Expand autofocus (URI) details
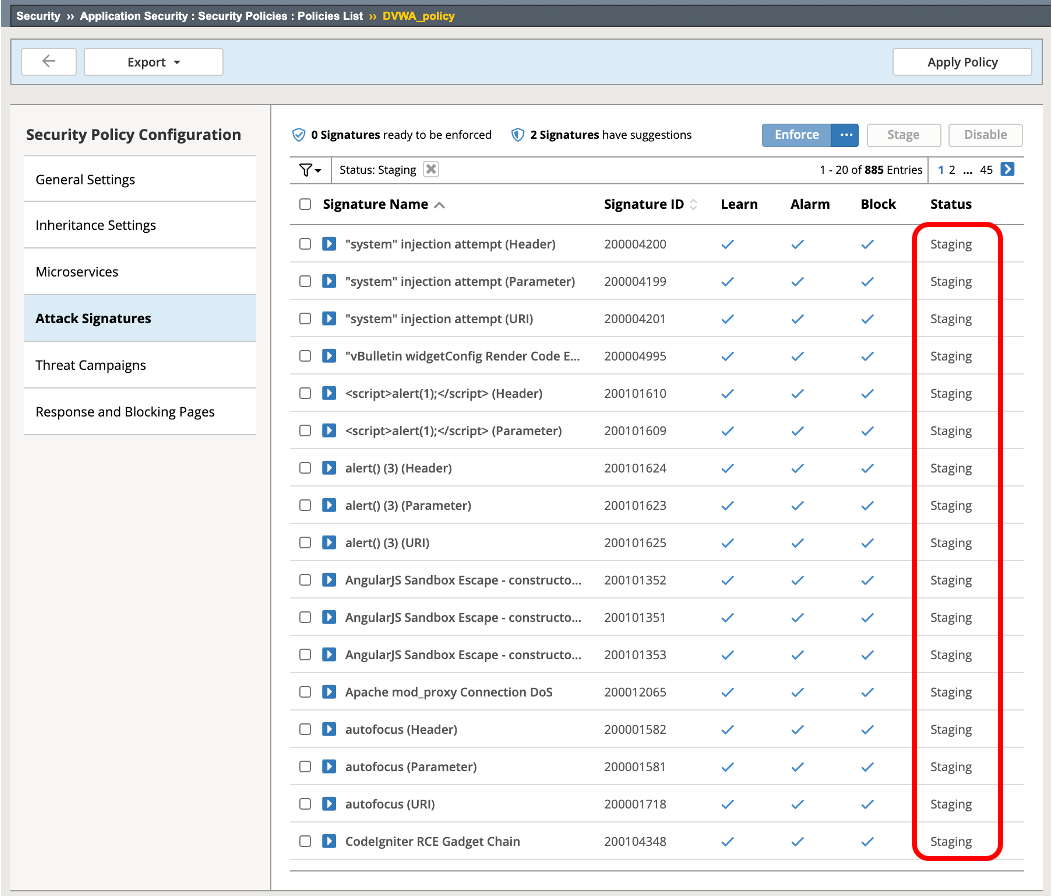 [329, 803]
